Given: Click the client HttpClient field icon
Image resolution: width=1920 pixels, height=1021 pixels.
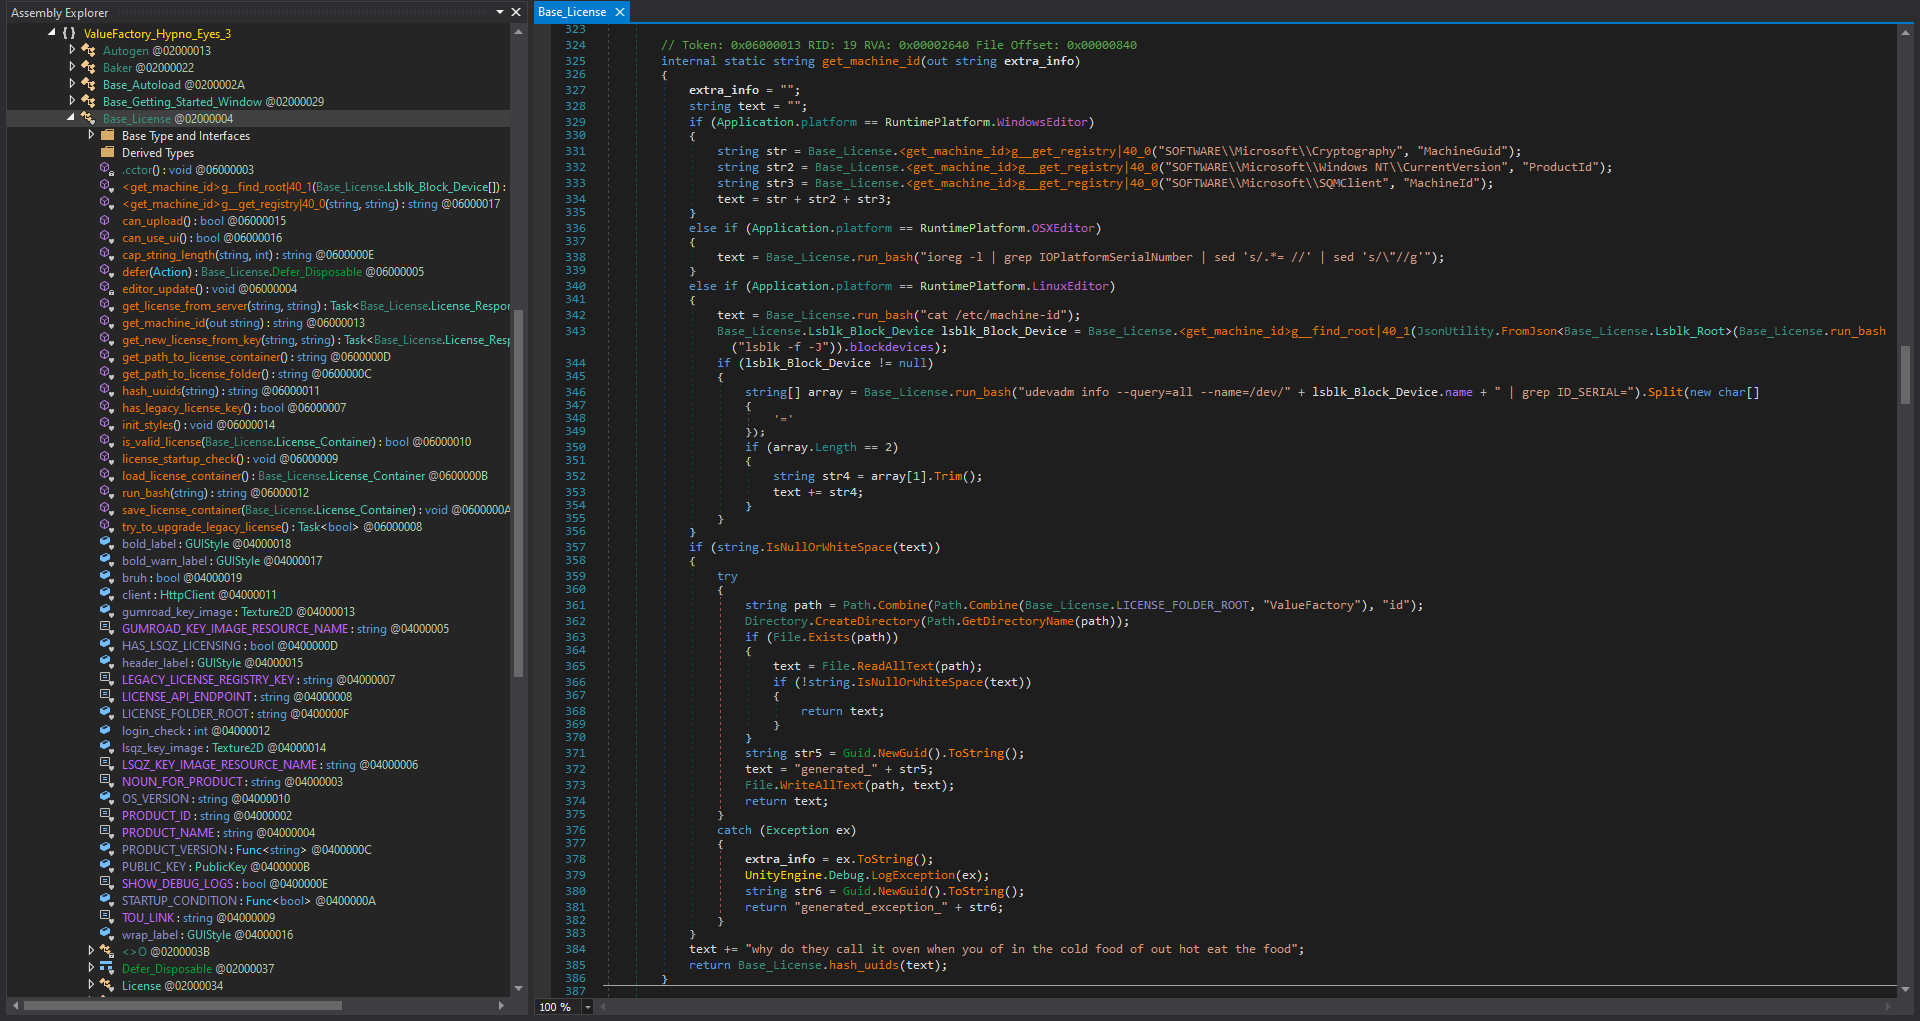Looking at the screenshot, I should click(107, 594).
